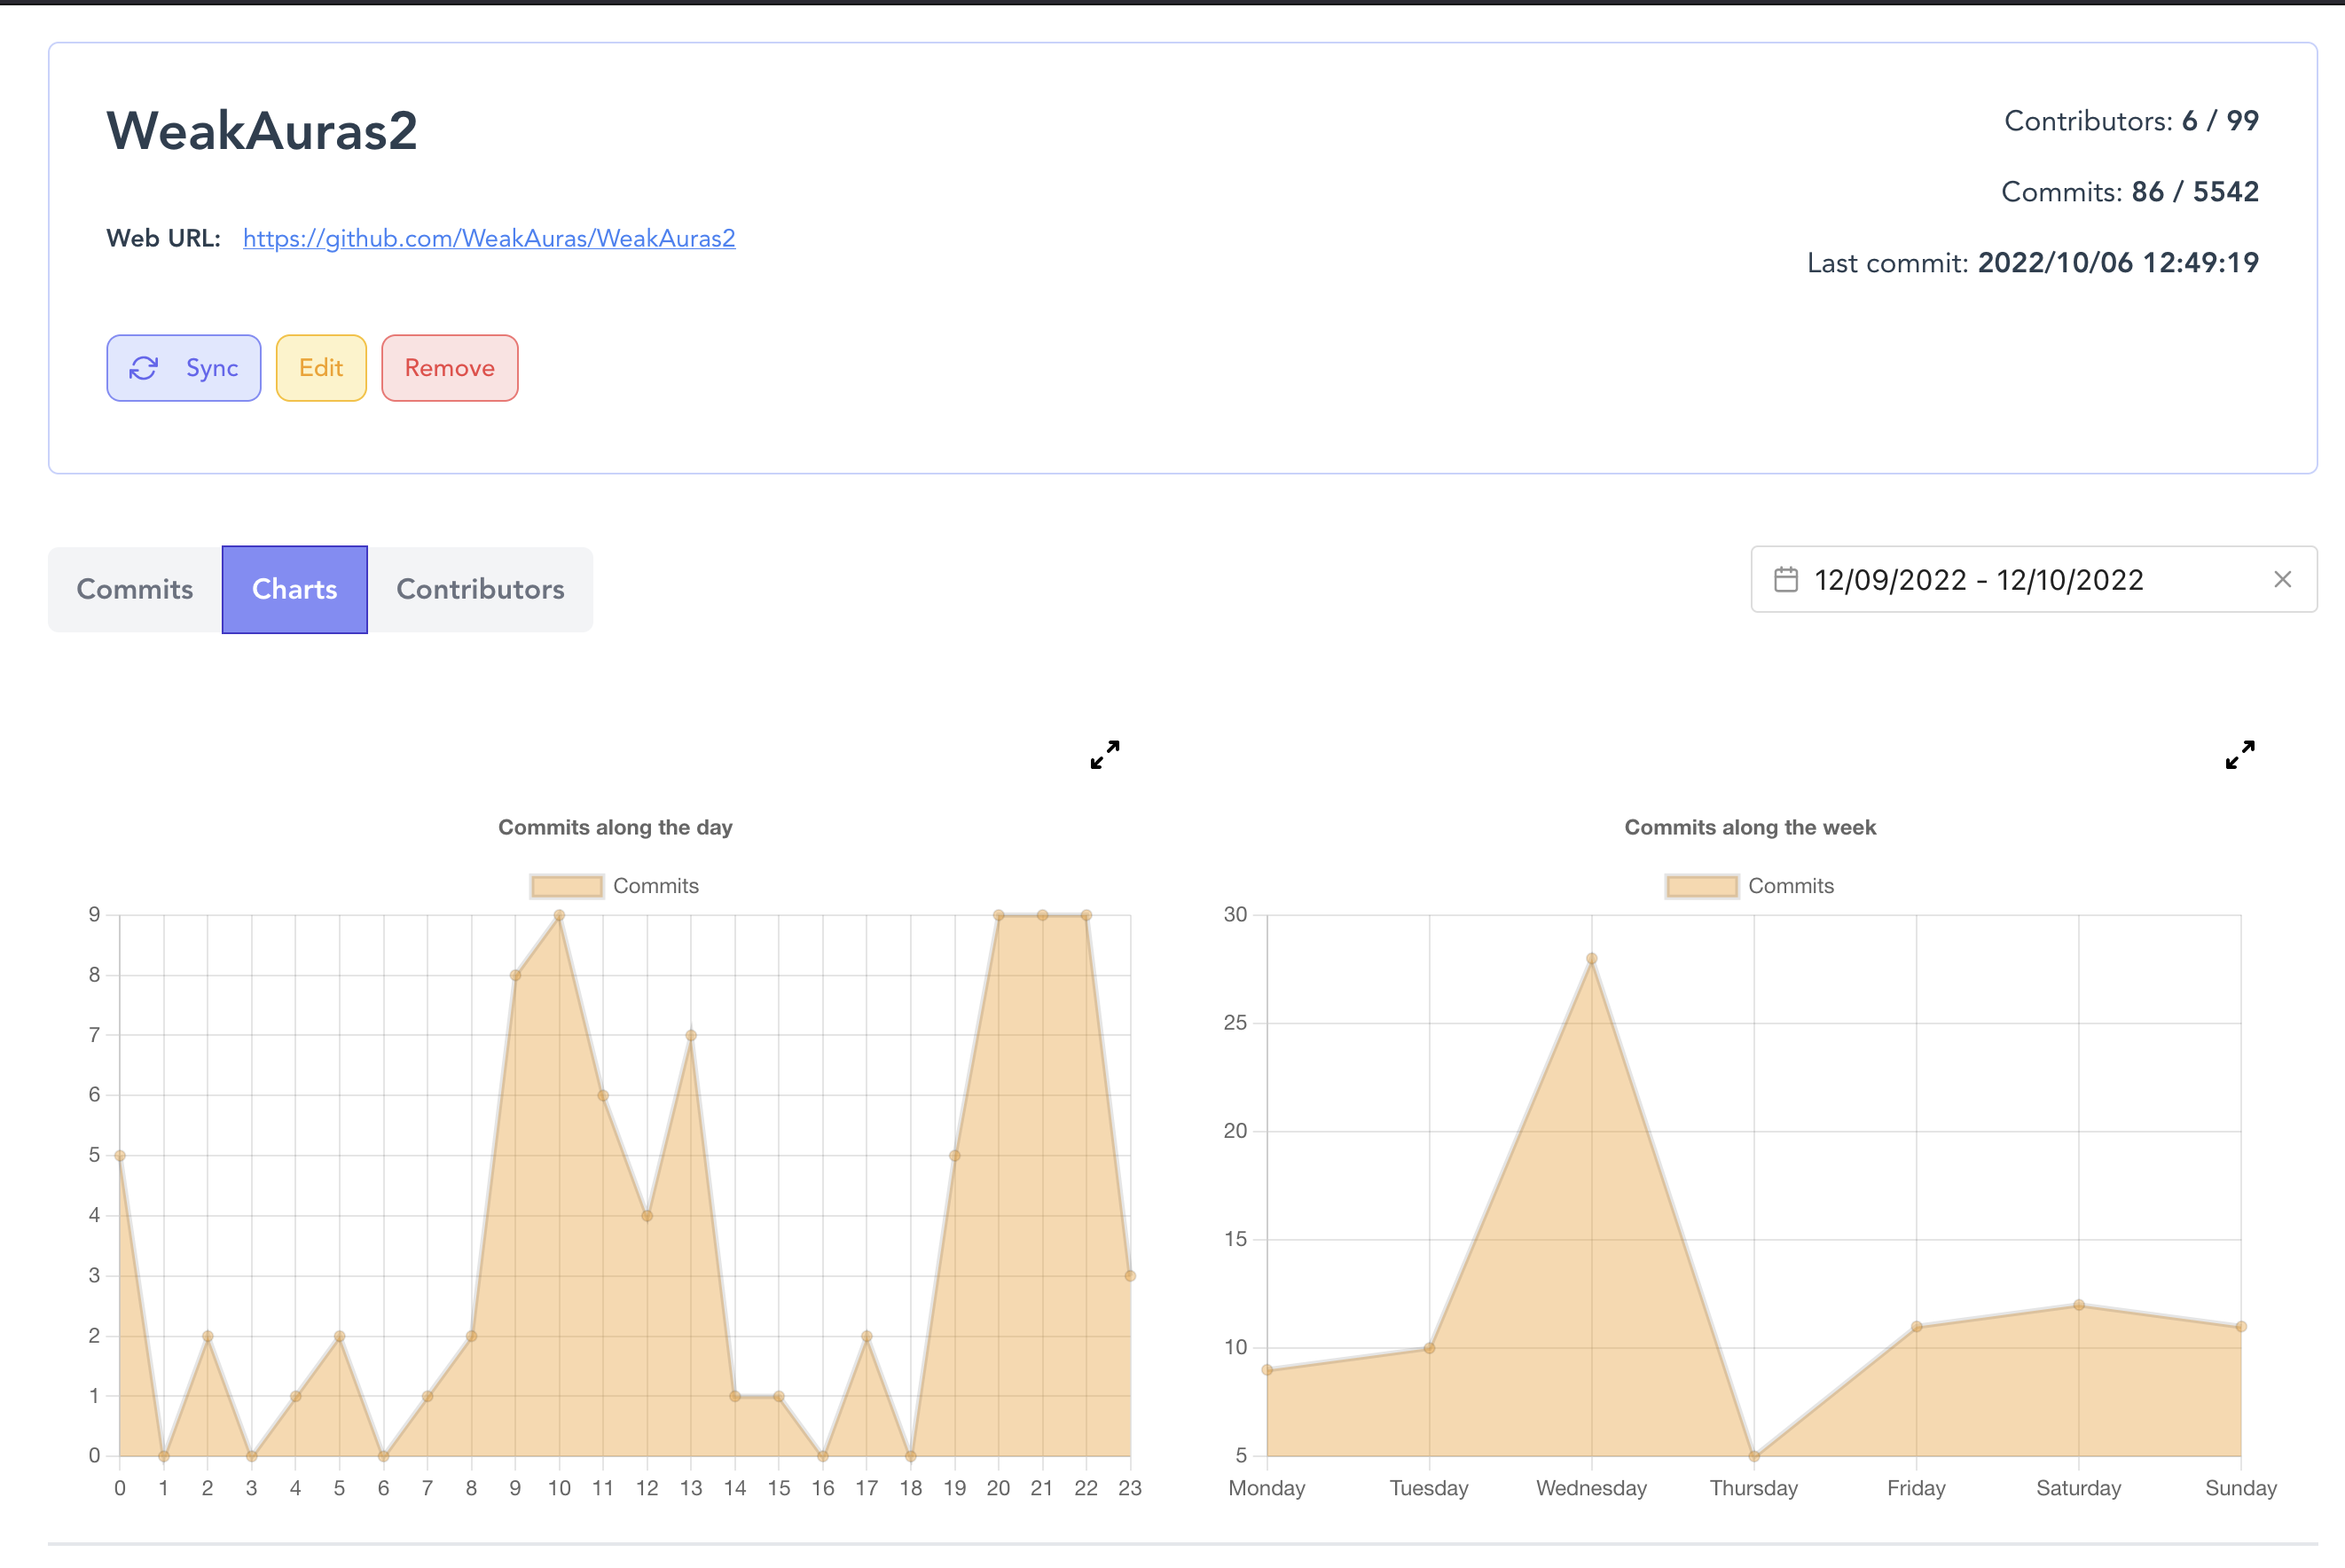Switch to the Commits tab
Screen dimensions: 2345x1568
point(135,589)
